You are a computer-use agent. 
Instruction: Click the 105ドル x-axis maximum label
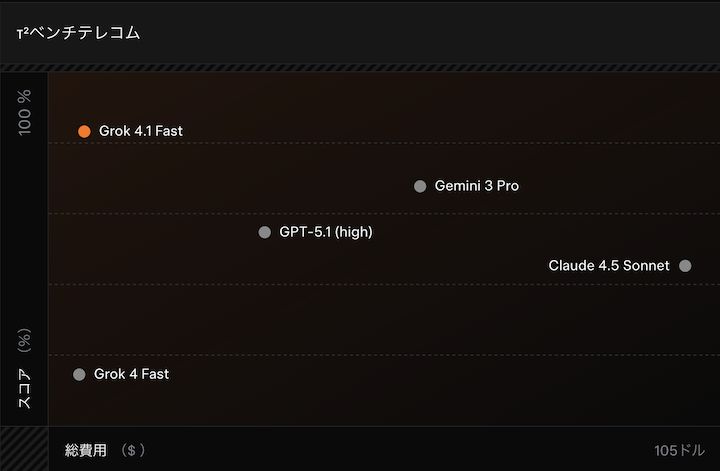tap(679, 450)
